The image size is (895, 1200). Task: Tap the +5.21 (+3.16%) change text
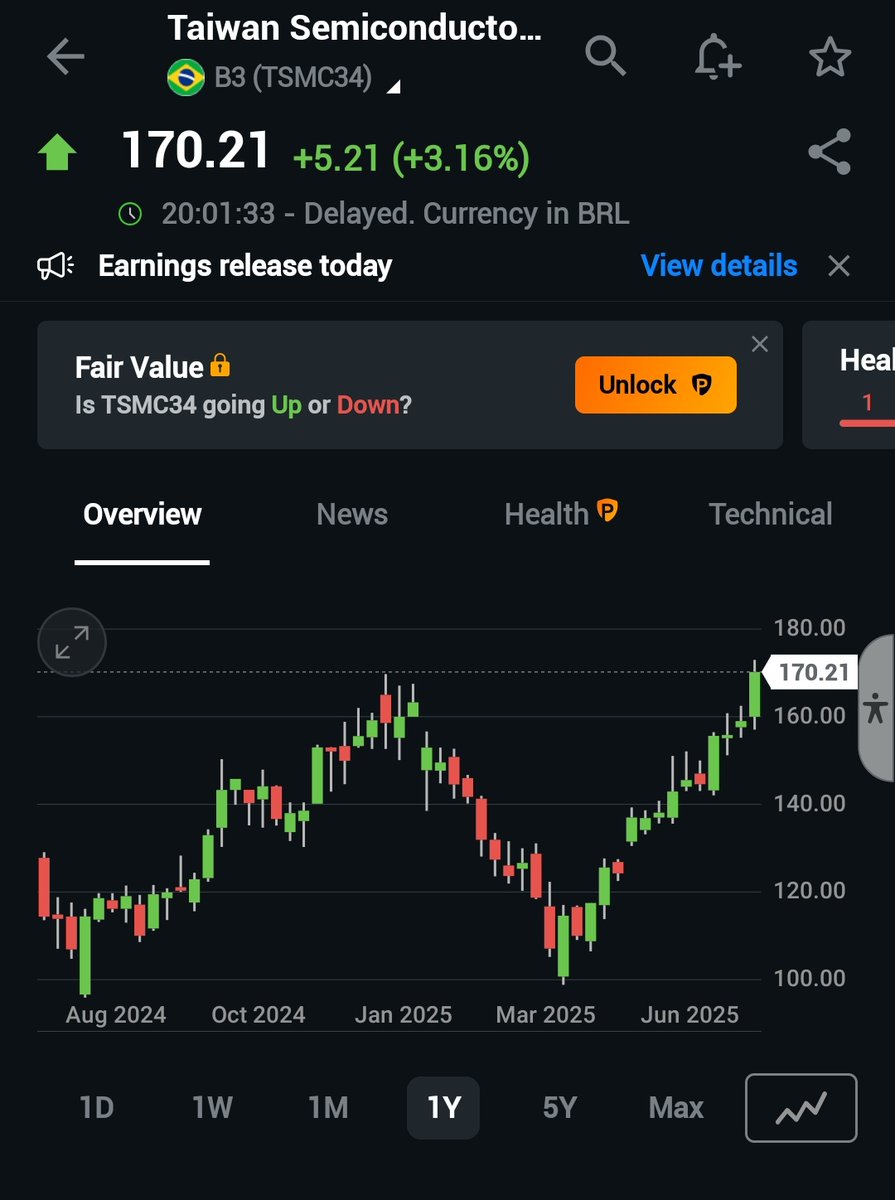tap(411, 157)
